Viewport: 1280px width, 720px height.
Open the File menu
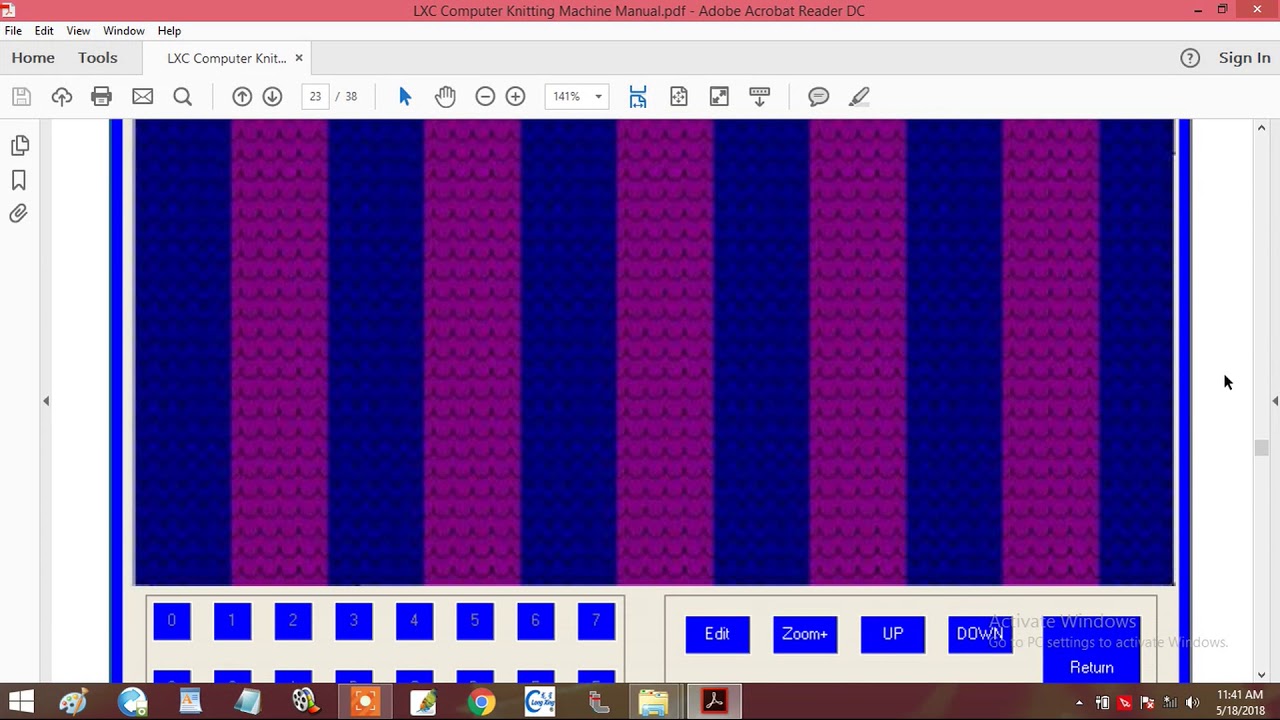point(13,31)
